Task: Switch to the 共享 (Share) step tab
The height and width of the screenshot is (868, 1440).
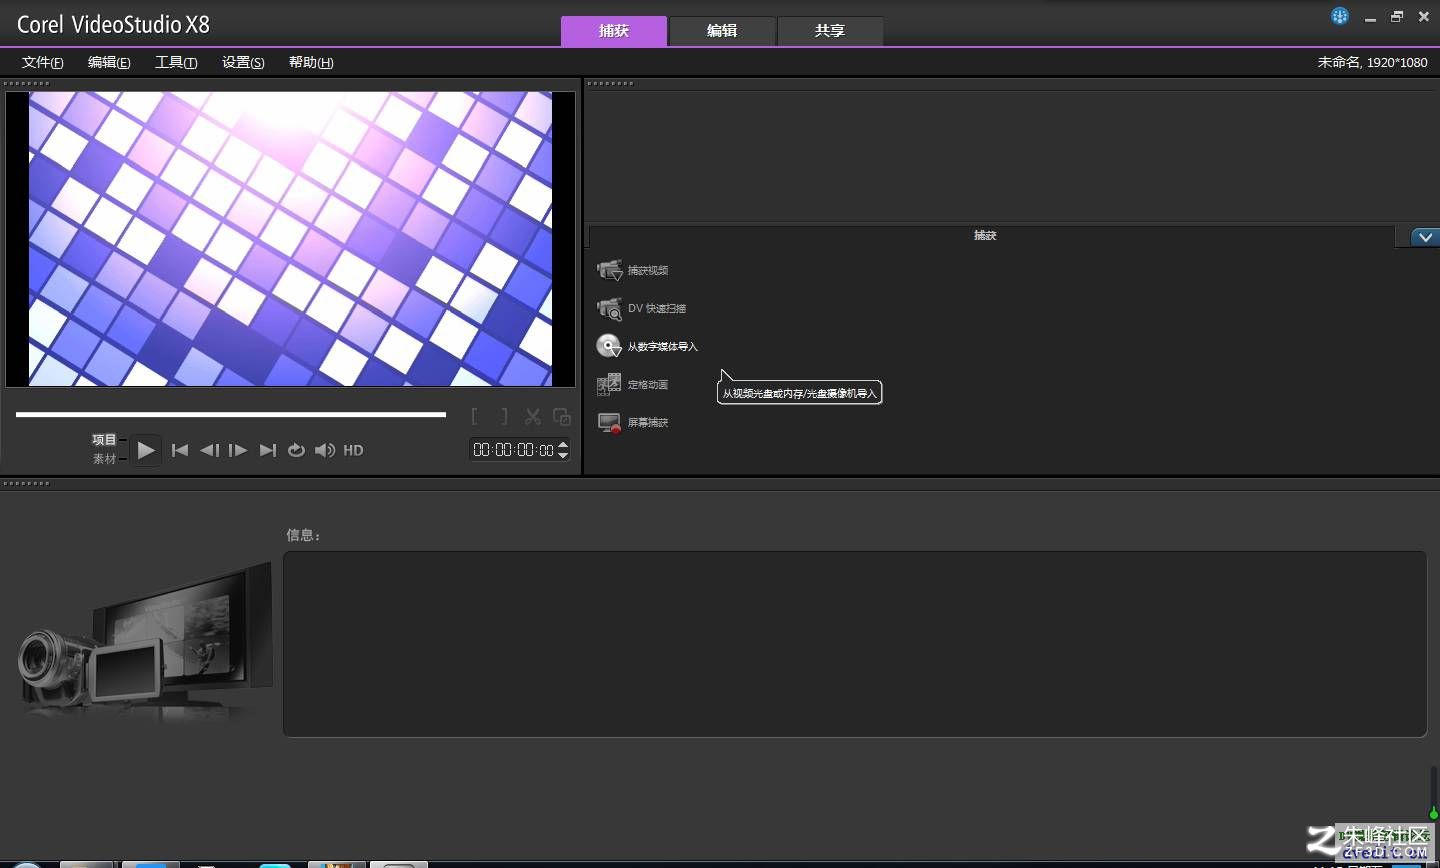Action: 830,31
